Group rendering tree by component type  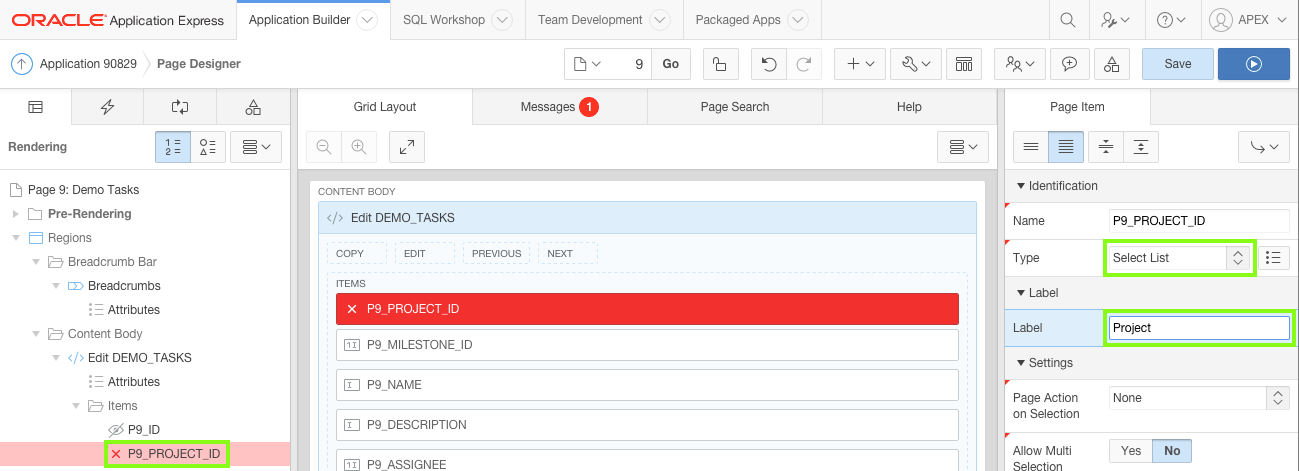[x=208, y=146]
